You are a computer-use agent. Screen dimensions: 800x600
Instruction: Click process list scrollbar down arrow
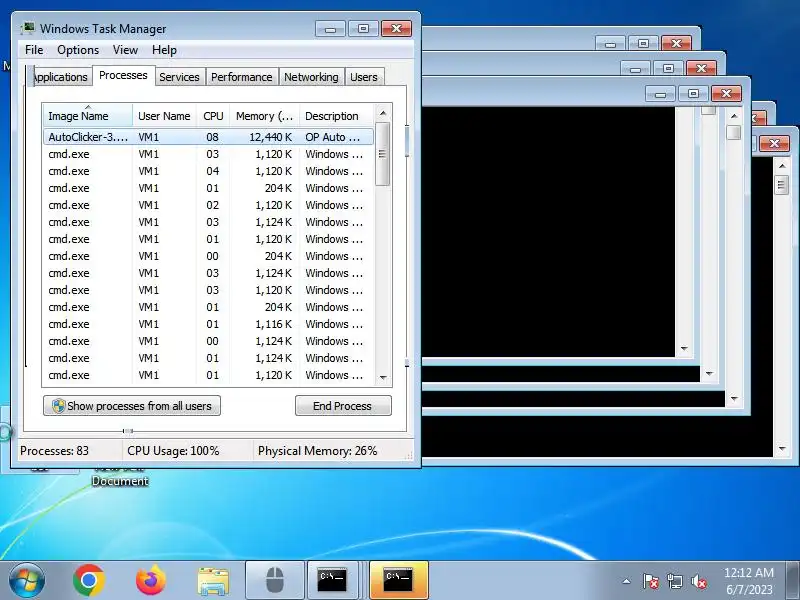pos(383,378)
